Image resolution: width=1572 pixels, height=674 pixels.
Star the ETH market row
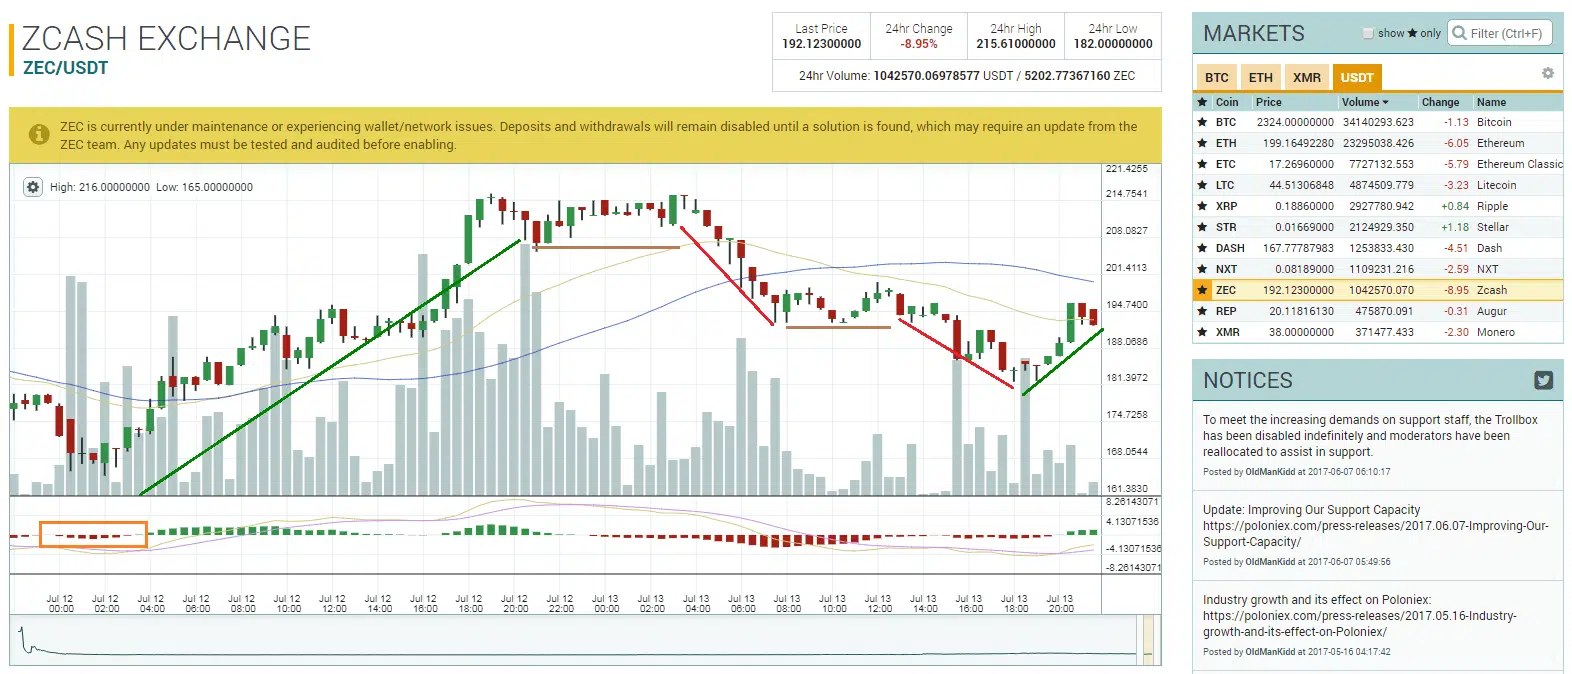click(1202, 143)
